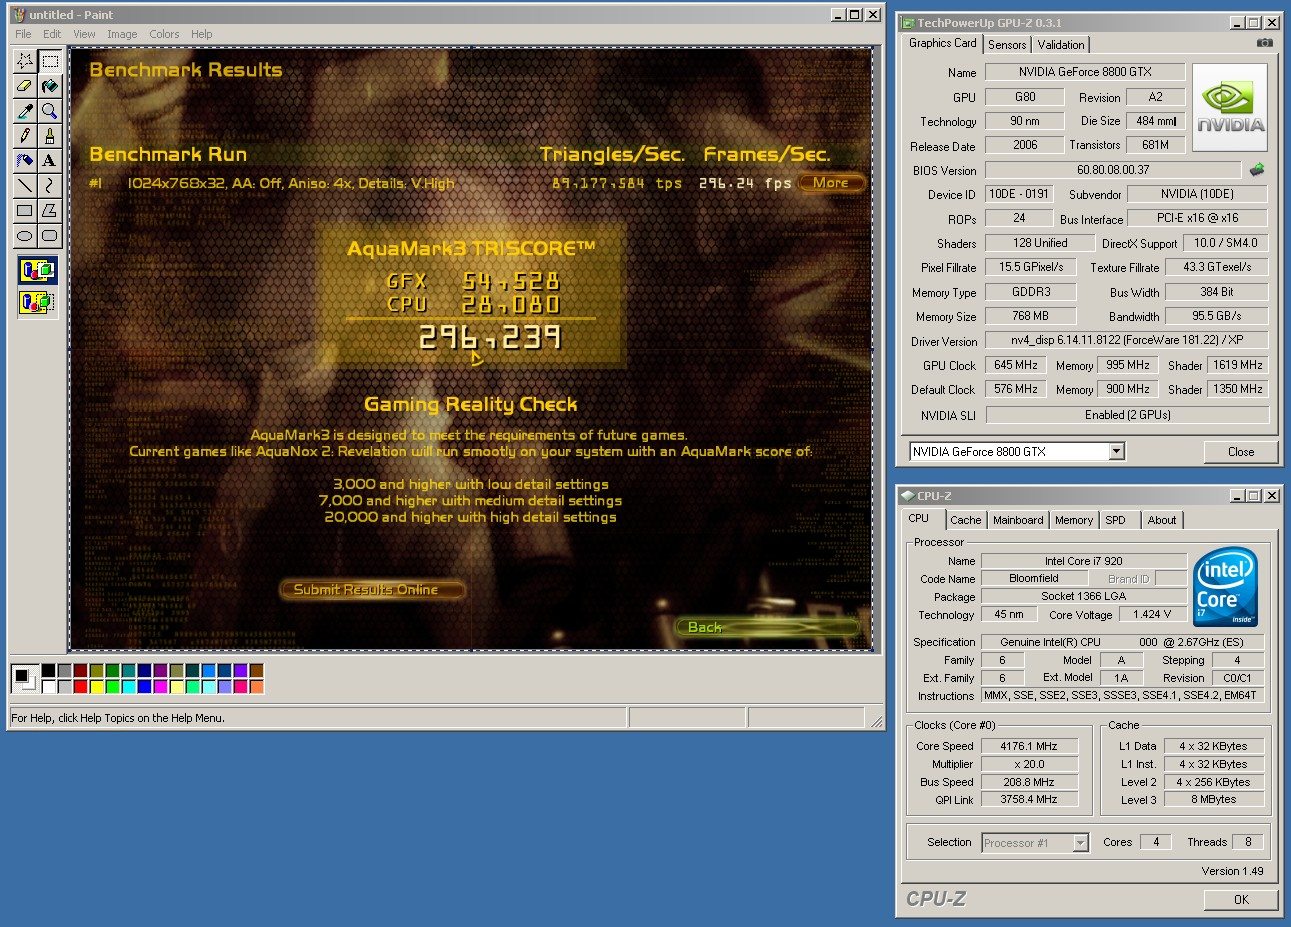Switch to the Validation tab in GPU-Z

point(1061,45)
